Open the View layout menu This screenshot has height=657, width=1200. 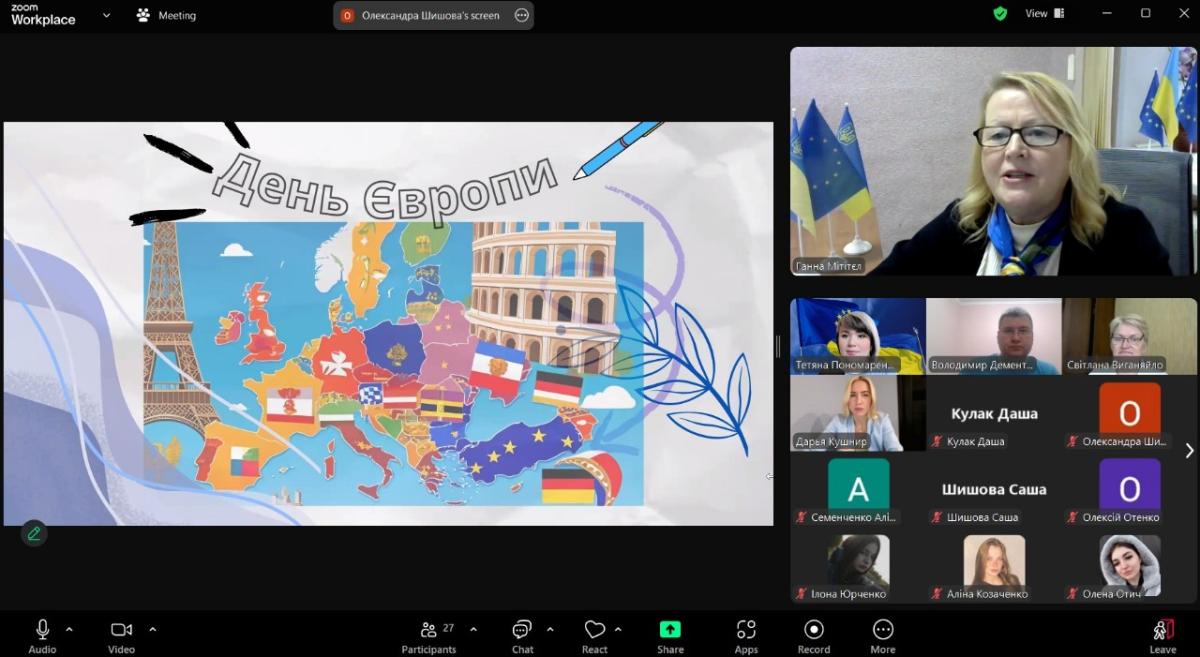click(x=1045, y=14)
